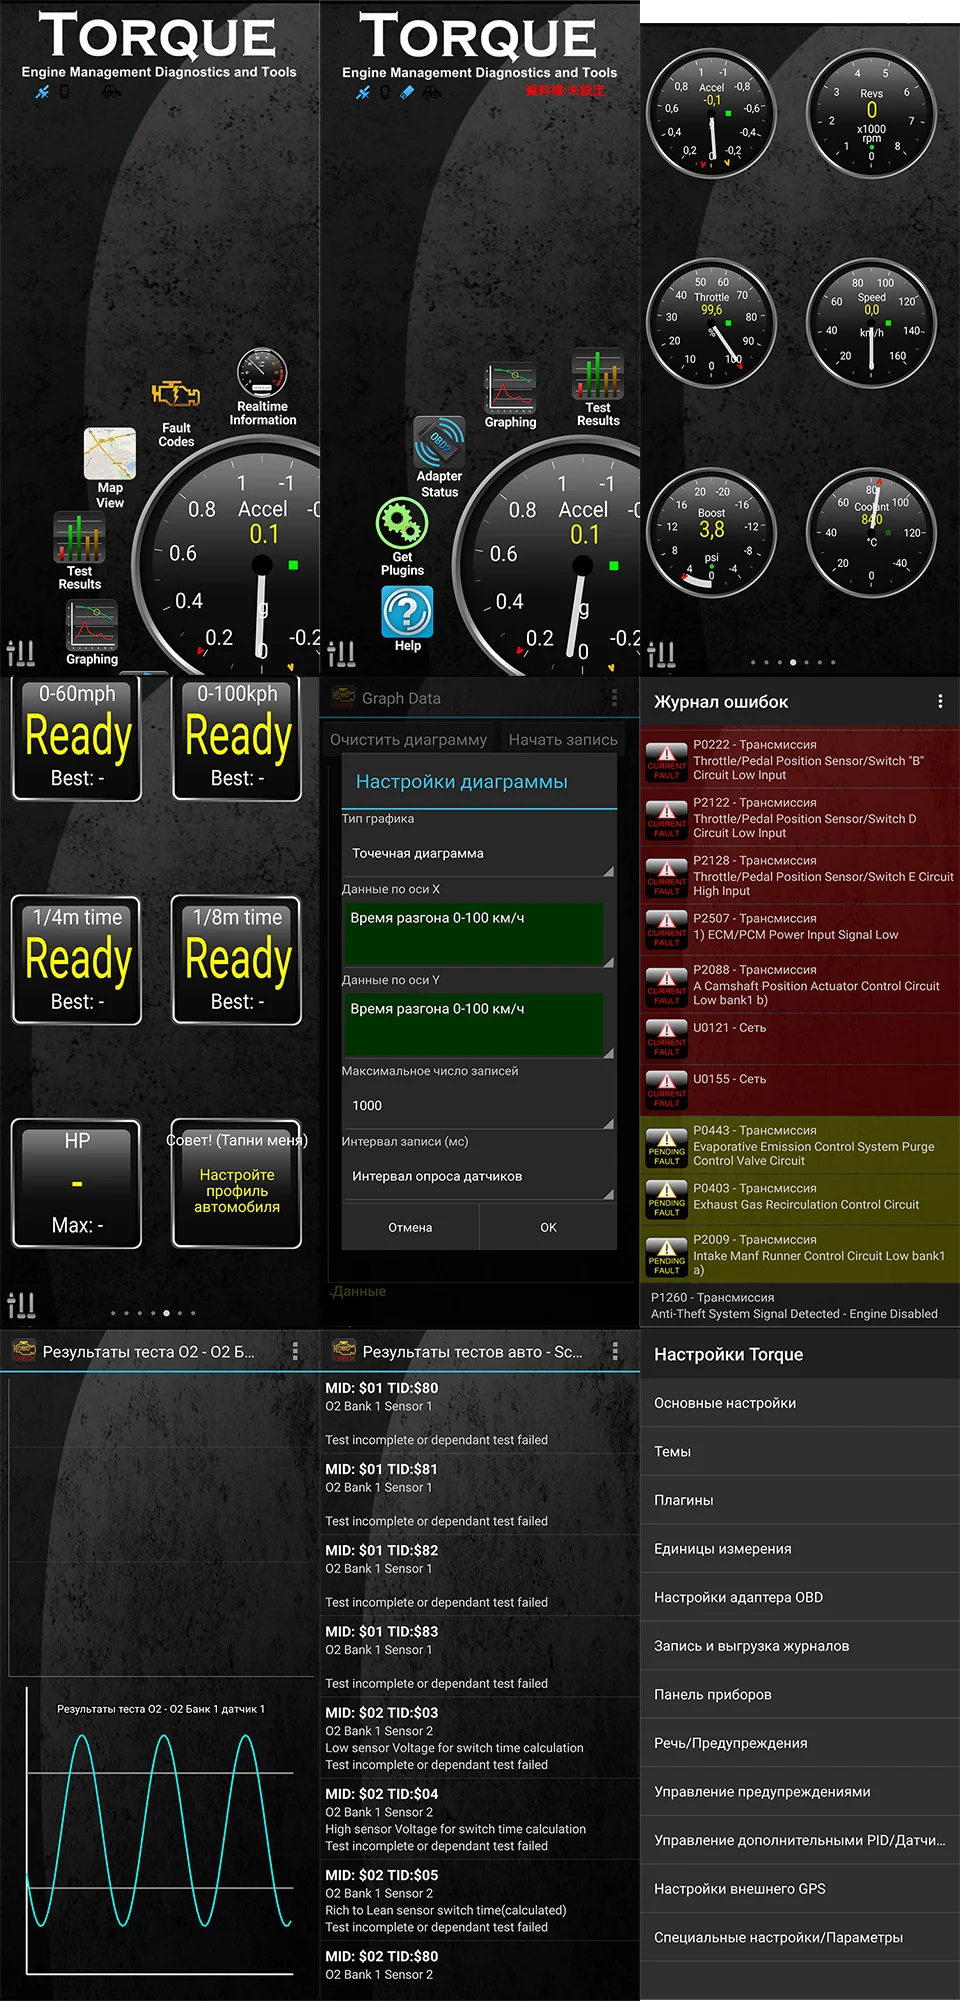This screenshot has width=960, height=2001.
Task: Click OK in the Настройки диаграммы dialog
Action: pos(548,1227)
